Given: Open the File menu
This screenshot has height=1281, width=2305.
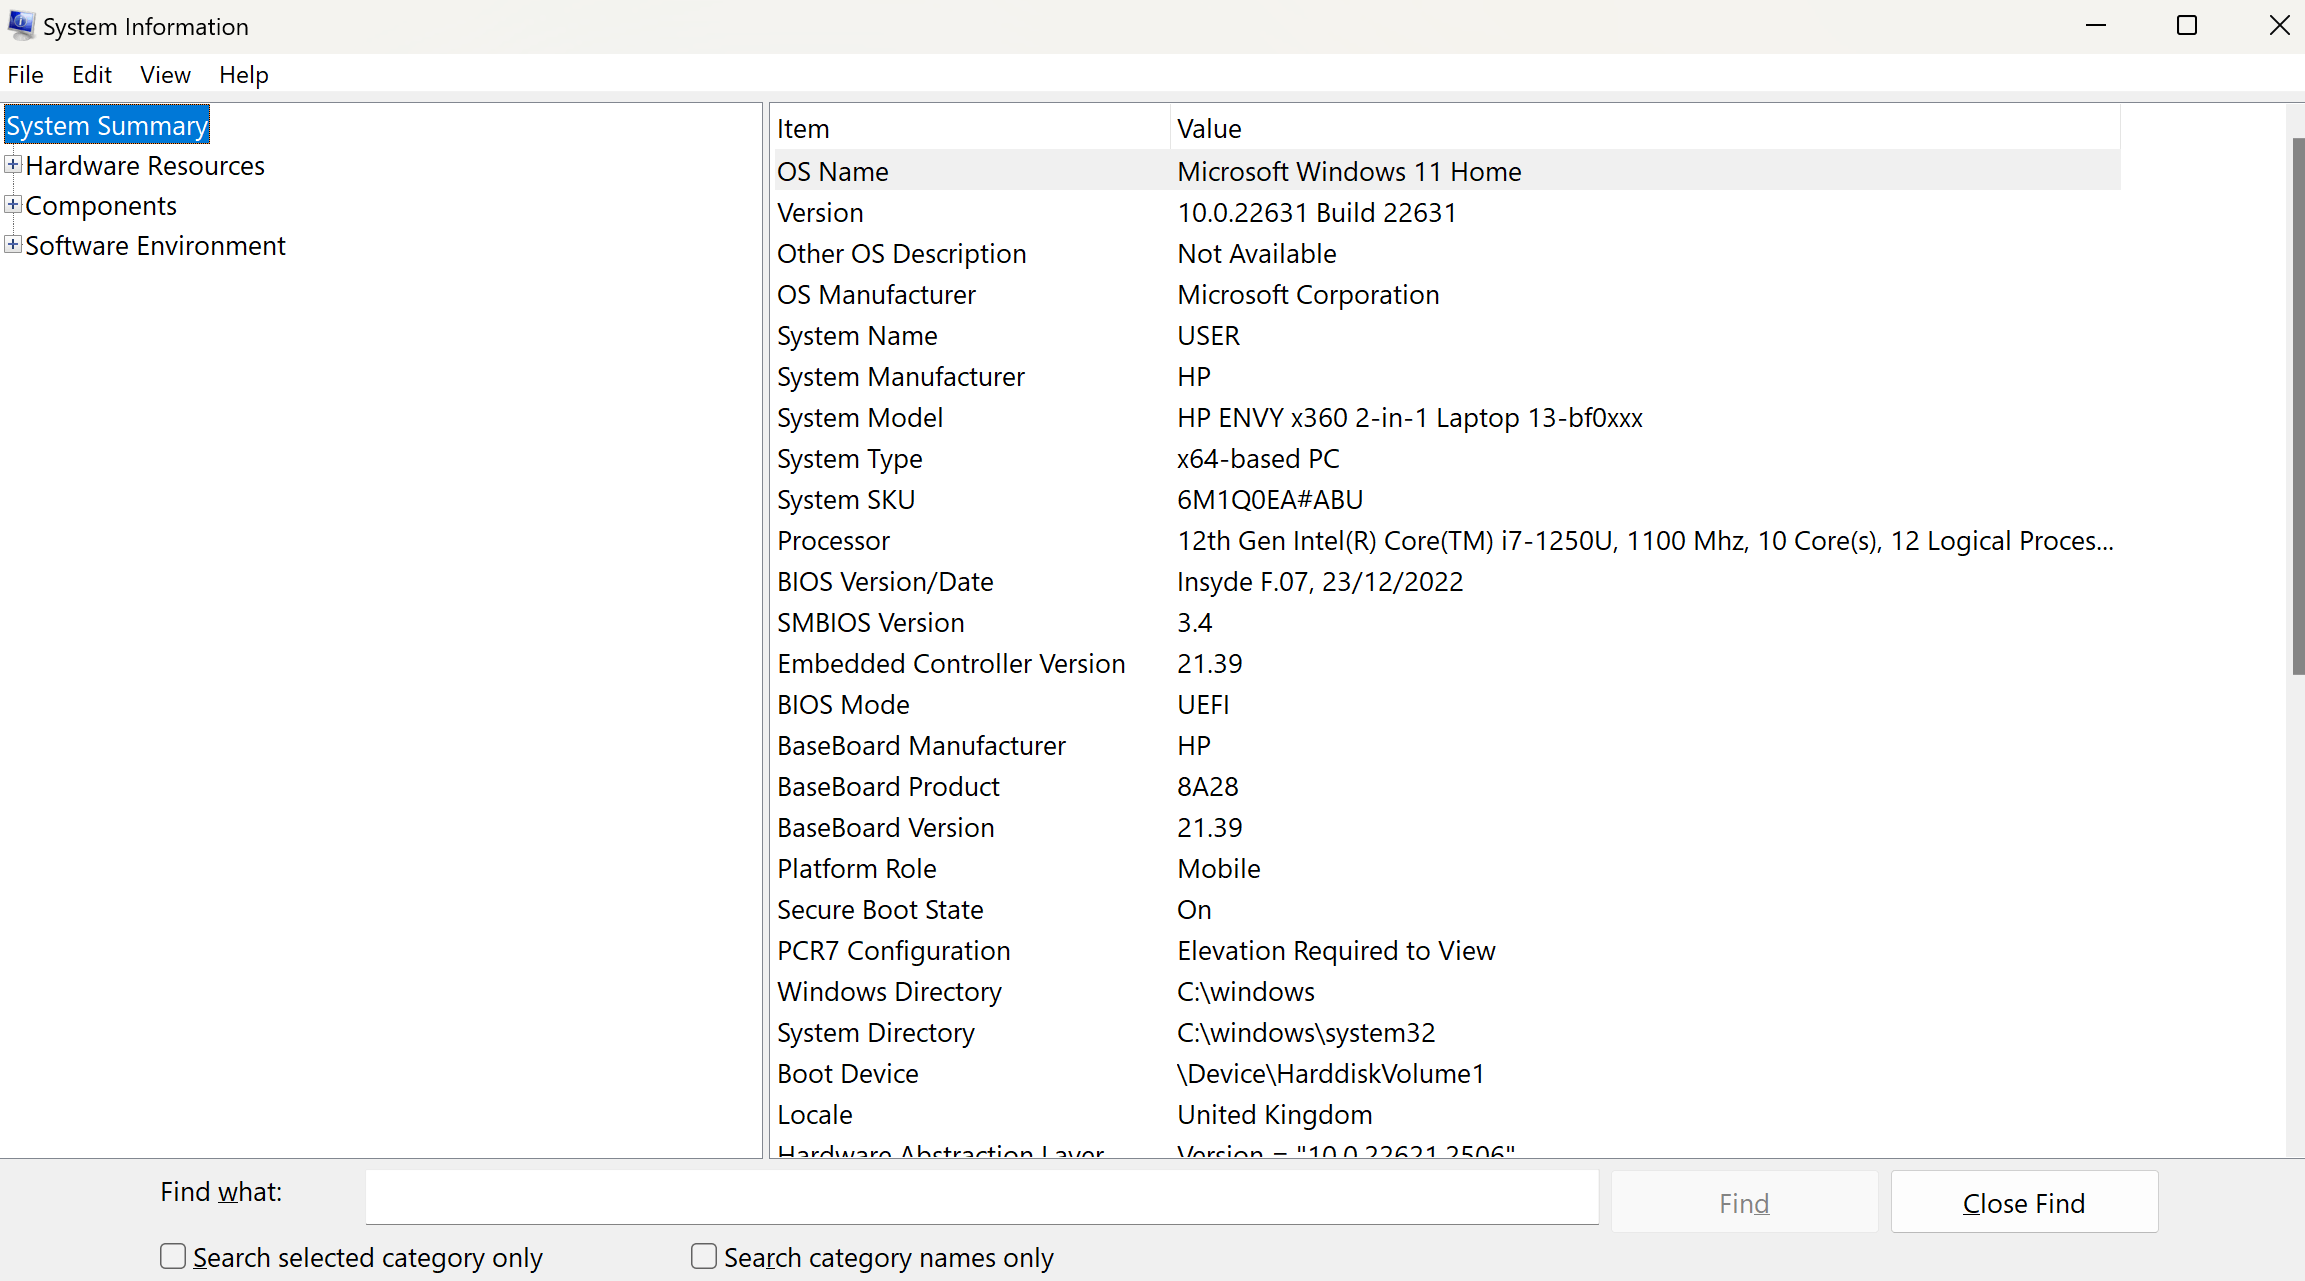Looking at the screenshot, I should pyautogui.click(x=26, y=75).
